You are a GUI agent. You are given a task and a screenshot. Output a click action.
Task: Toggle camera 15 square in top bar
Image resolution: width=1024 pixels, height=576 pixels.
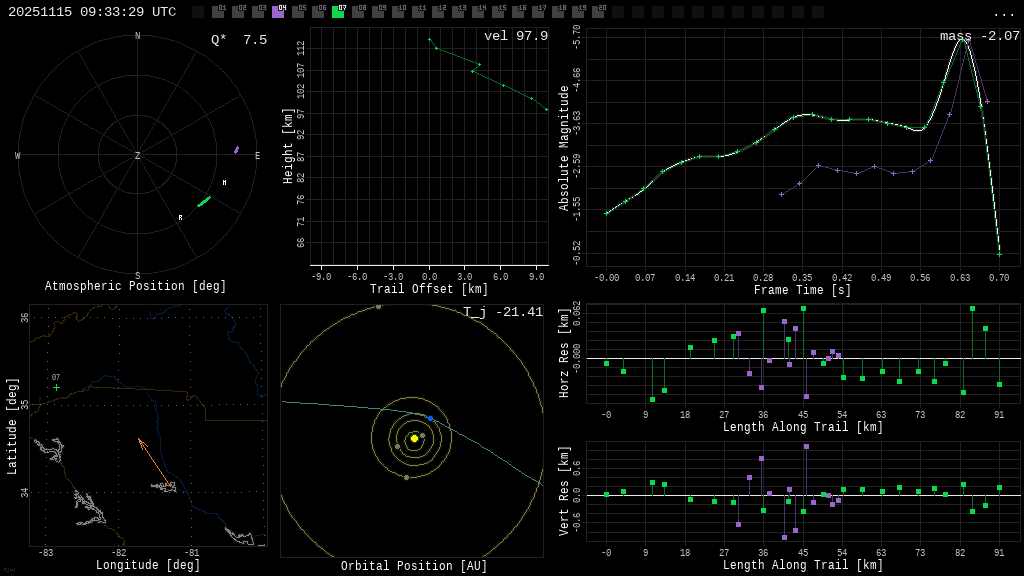point(498,12)
